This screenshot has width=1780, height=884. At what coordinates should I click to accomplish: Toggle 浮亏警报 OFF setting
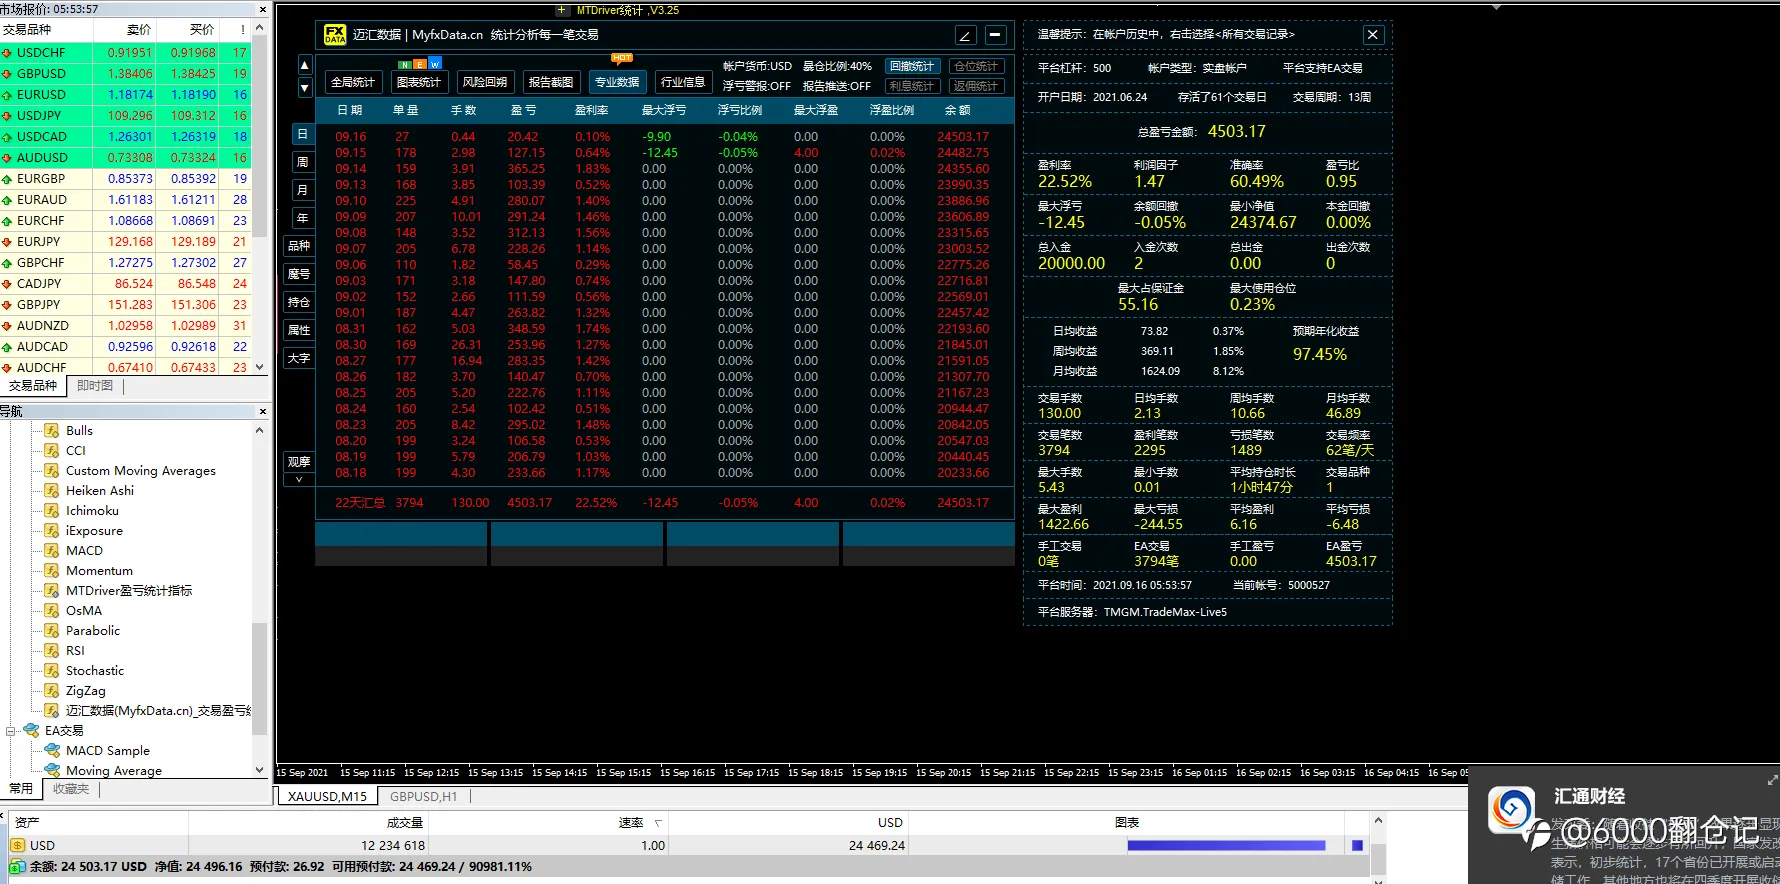click(x=757, y=87)
